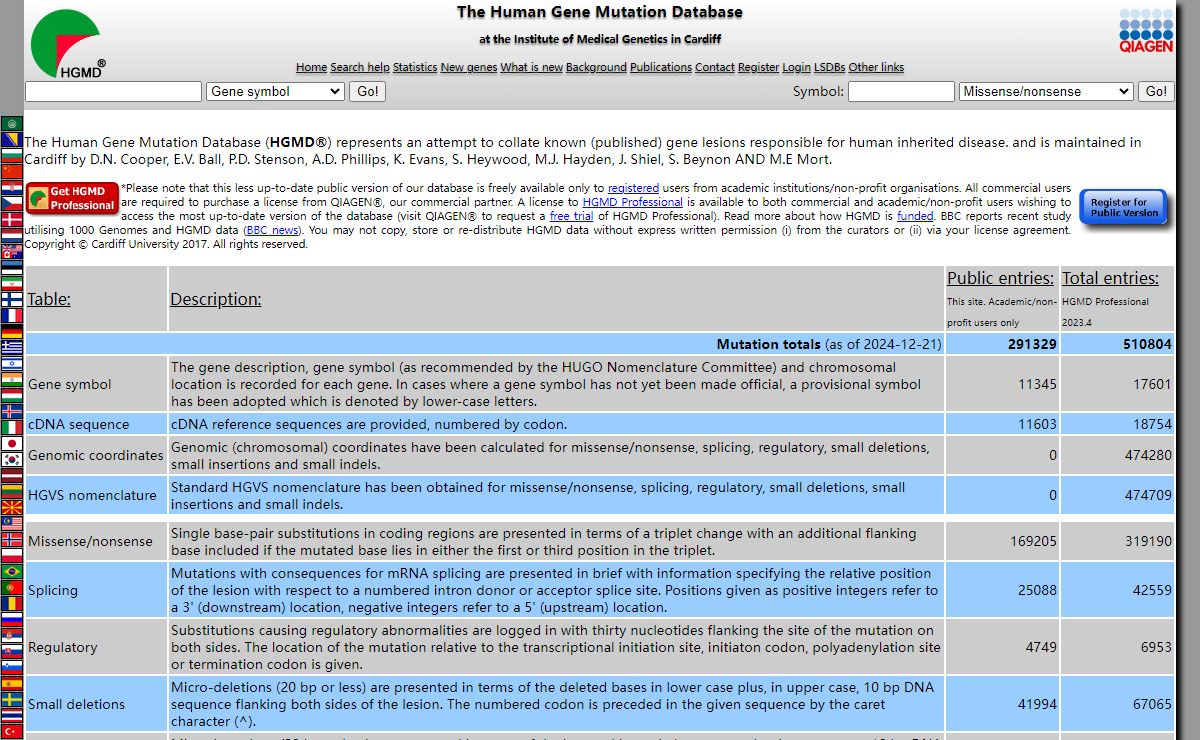Select the Macedonian flag translation
Screen dimensions: 1200x740
coord(12,507)
